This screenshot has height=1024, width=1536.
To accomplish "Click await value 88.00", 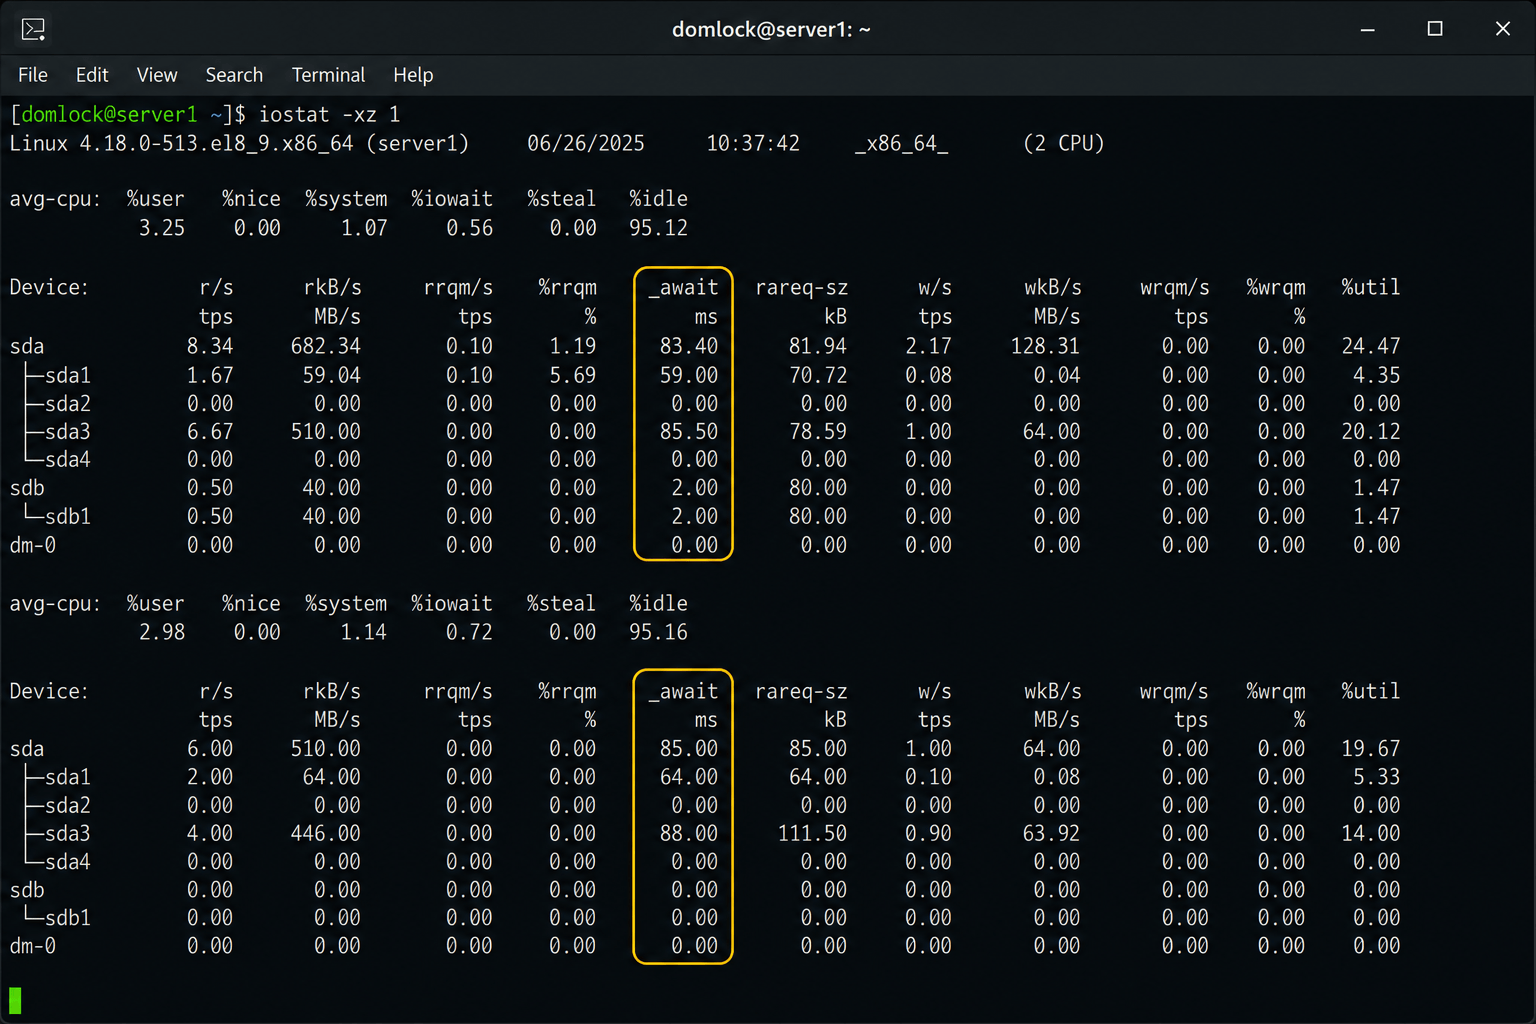I will (689, 833).
